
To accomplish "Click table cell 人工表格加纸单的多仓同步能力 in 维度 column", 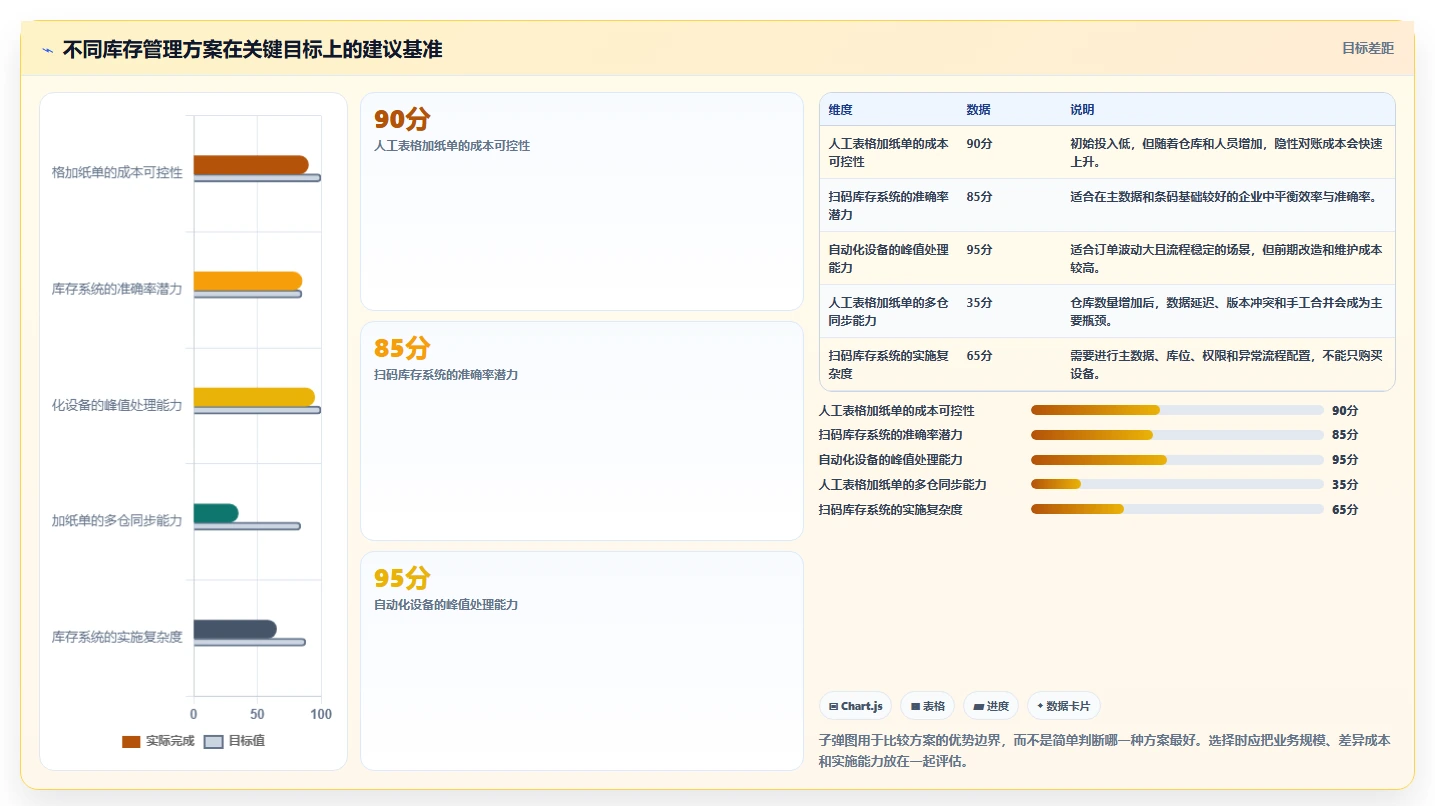I will (889, 311).
